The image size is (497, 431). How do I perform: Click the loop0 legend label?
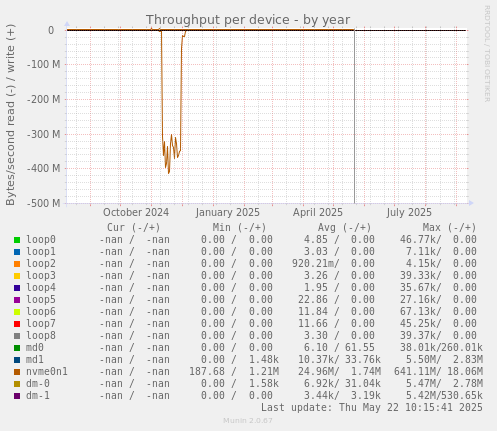pyautogui.click(x=41, y=240)
